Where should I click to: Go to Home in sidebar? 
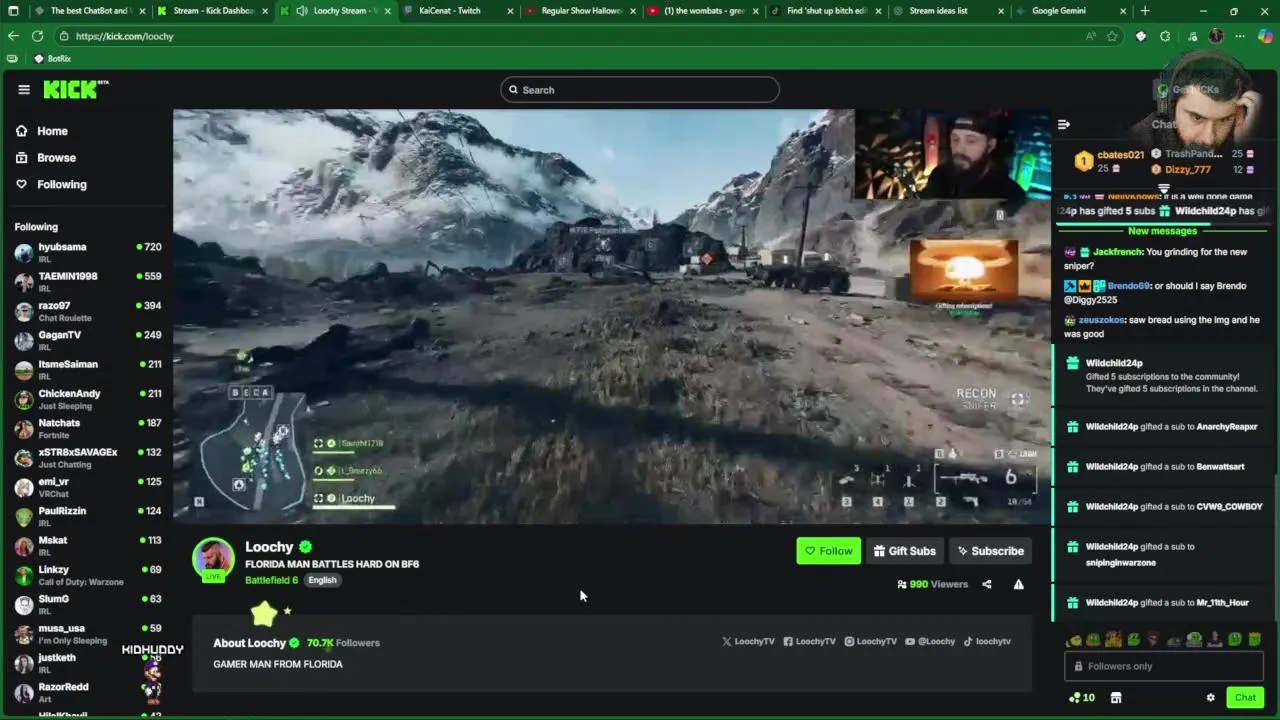tap(52, 131)
